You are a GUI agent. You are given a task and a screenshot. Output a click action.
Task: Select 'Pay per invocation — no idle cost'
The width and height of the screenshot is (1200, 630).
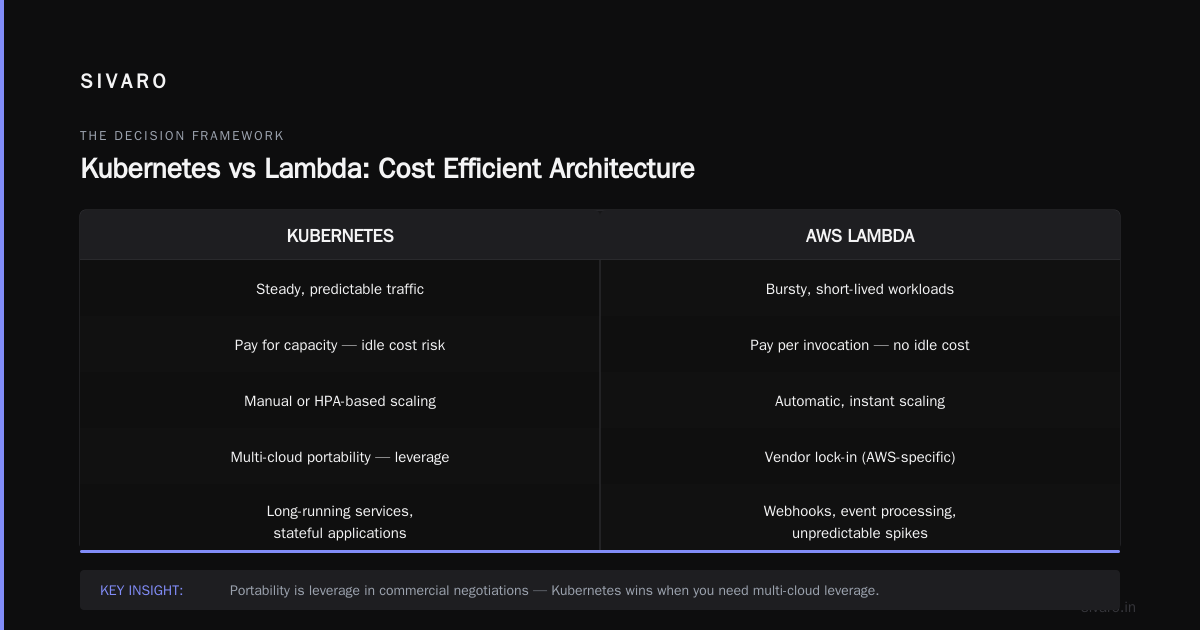click(x=860, y=345)
